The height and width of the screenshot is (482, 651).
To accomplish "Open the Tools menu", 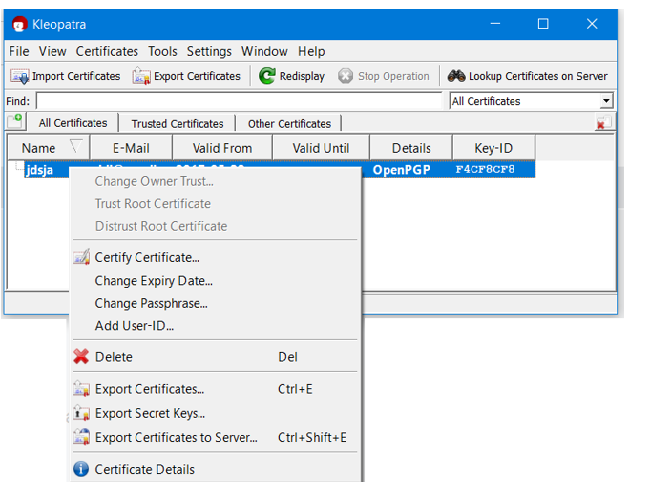I will tap(162, 51).
